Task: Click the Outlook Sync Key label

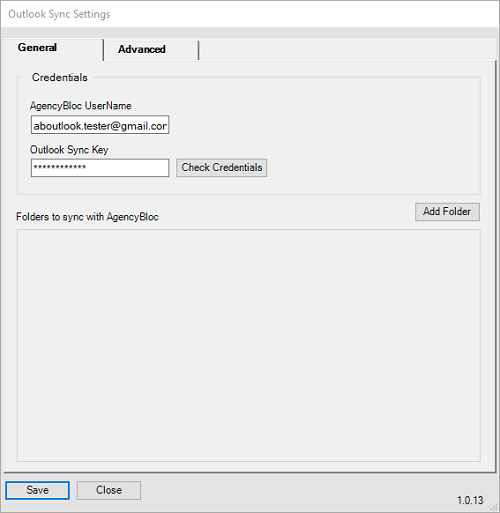Action: coord(69,150)
